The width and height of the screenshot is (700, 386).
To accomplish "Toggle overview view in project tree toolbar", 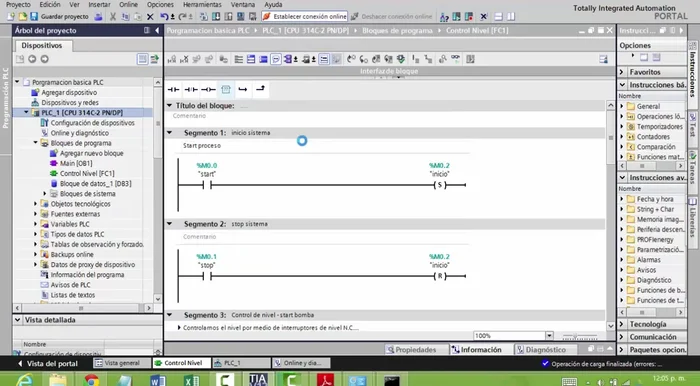I will (x=142, y=59).
